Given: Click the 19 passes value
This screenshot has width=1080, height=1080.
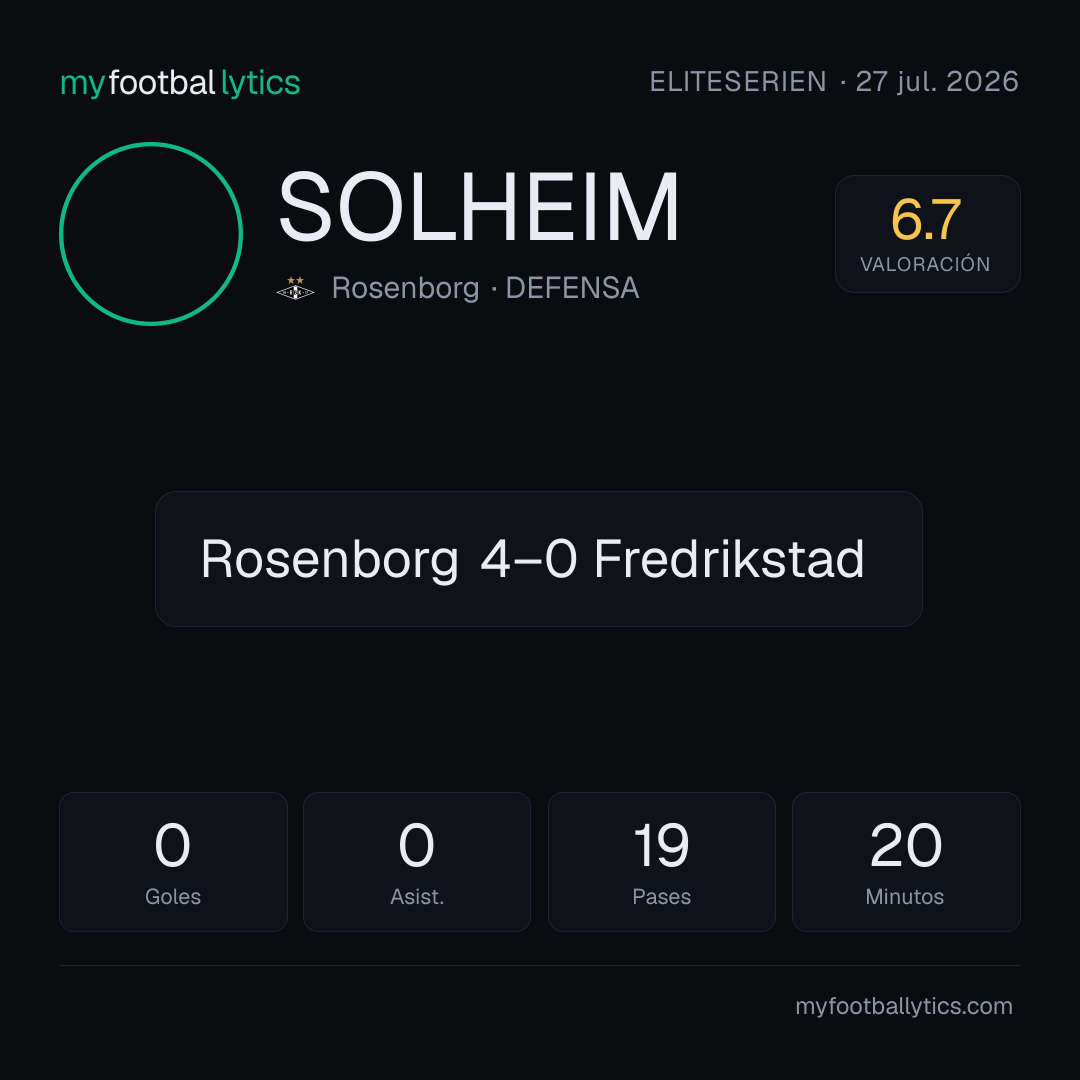Looking at the screenshot, I should 661,845.
